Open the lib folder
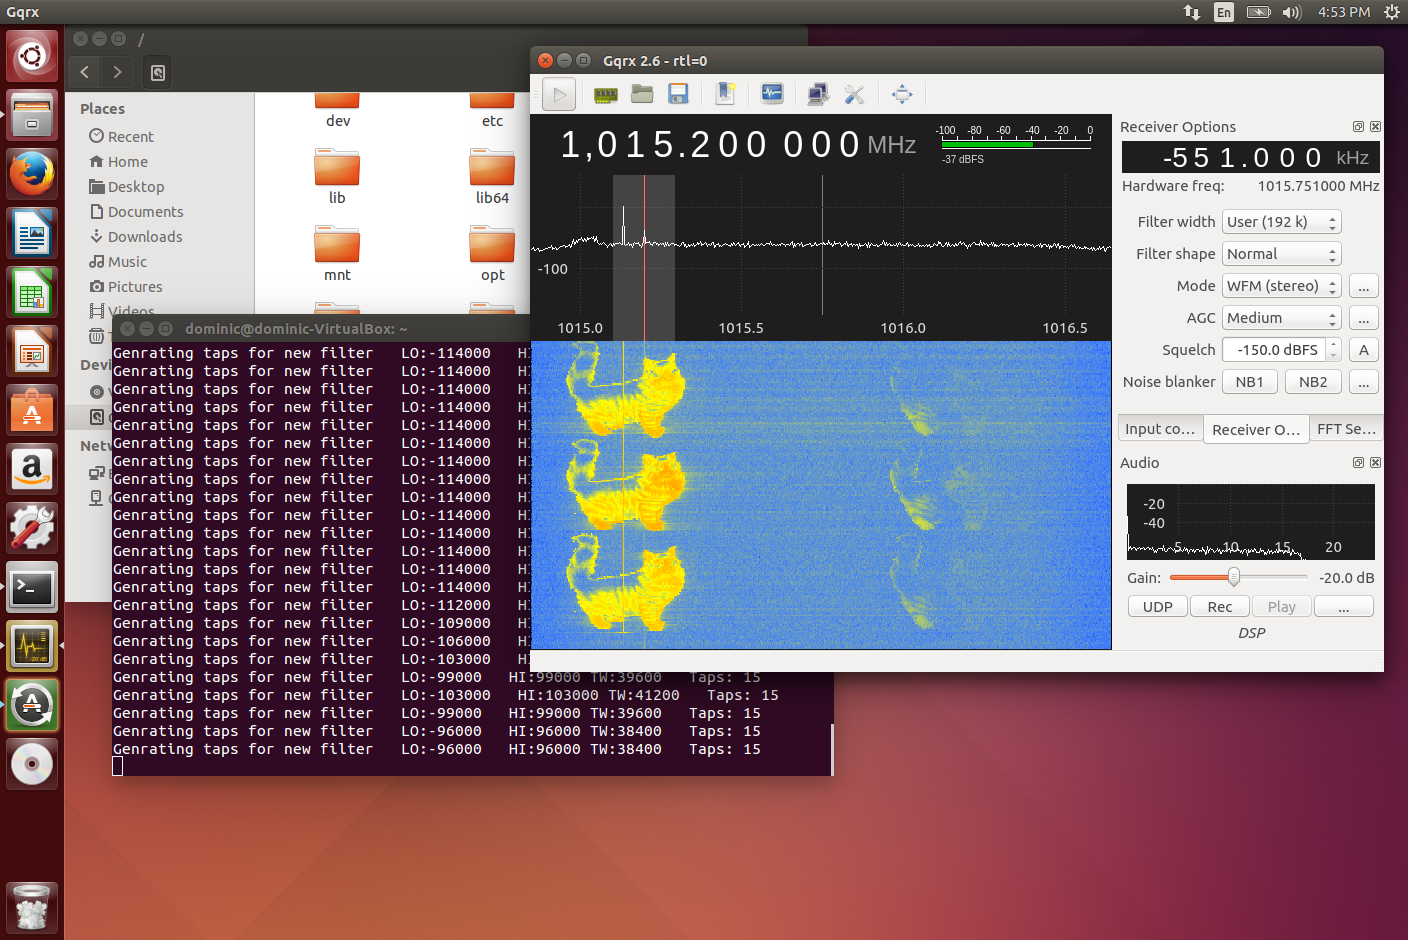The height and width of the screenshot is (940, 1408). (x=337, y=177)
